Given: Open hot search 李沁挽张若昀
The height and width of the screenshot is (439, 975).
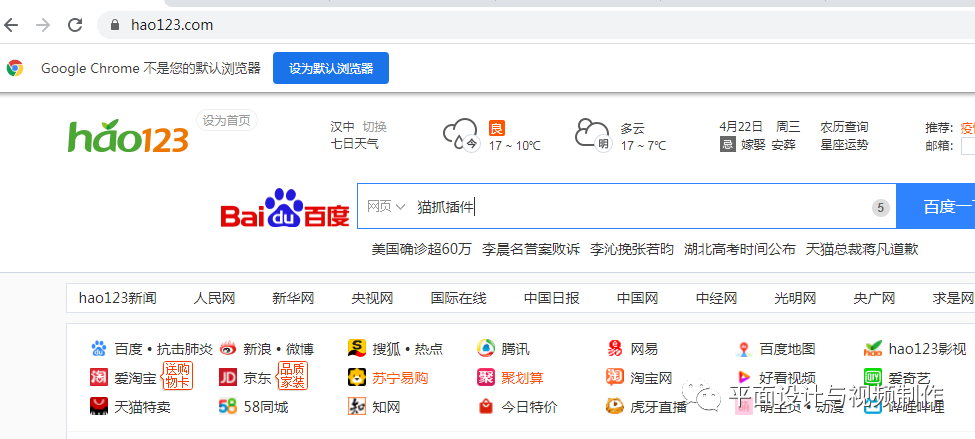Looking at the screenshot, I should click(632, 249).
